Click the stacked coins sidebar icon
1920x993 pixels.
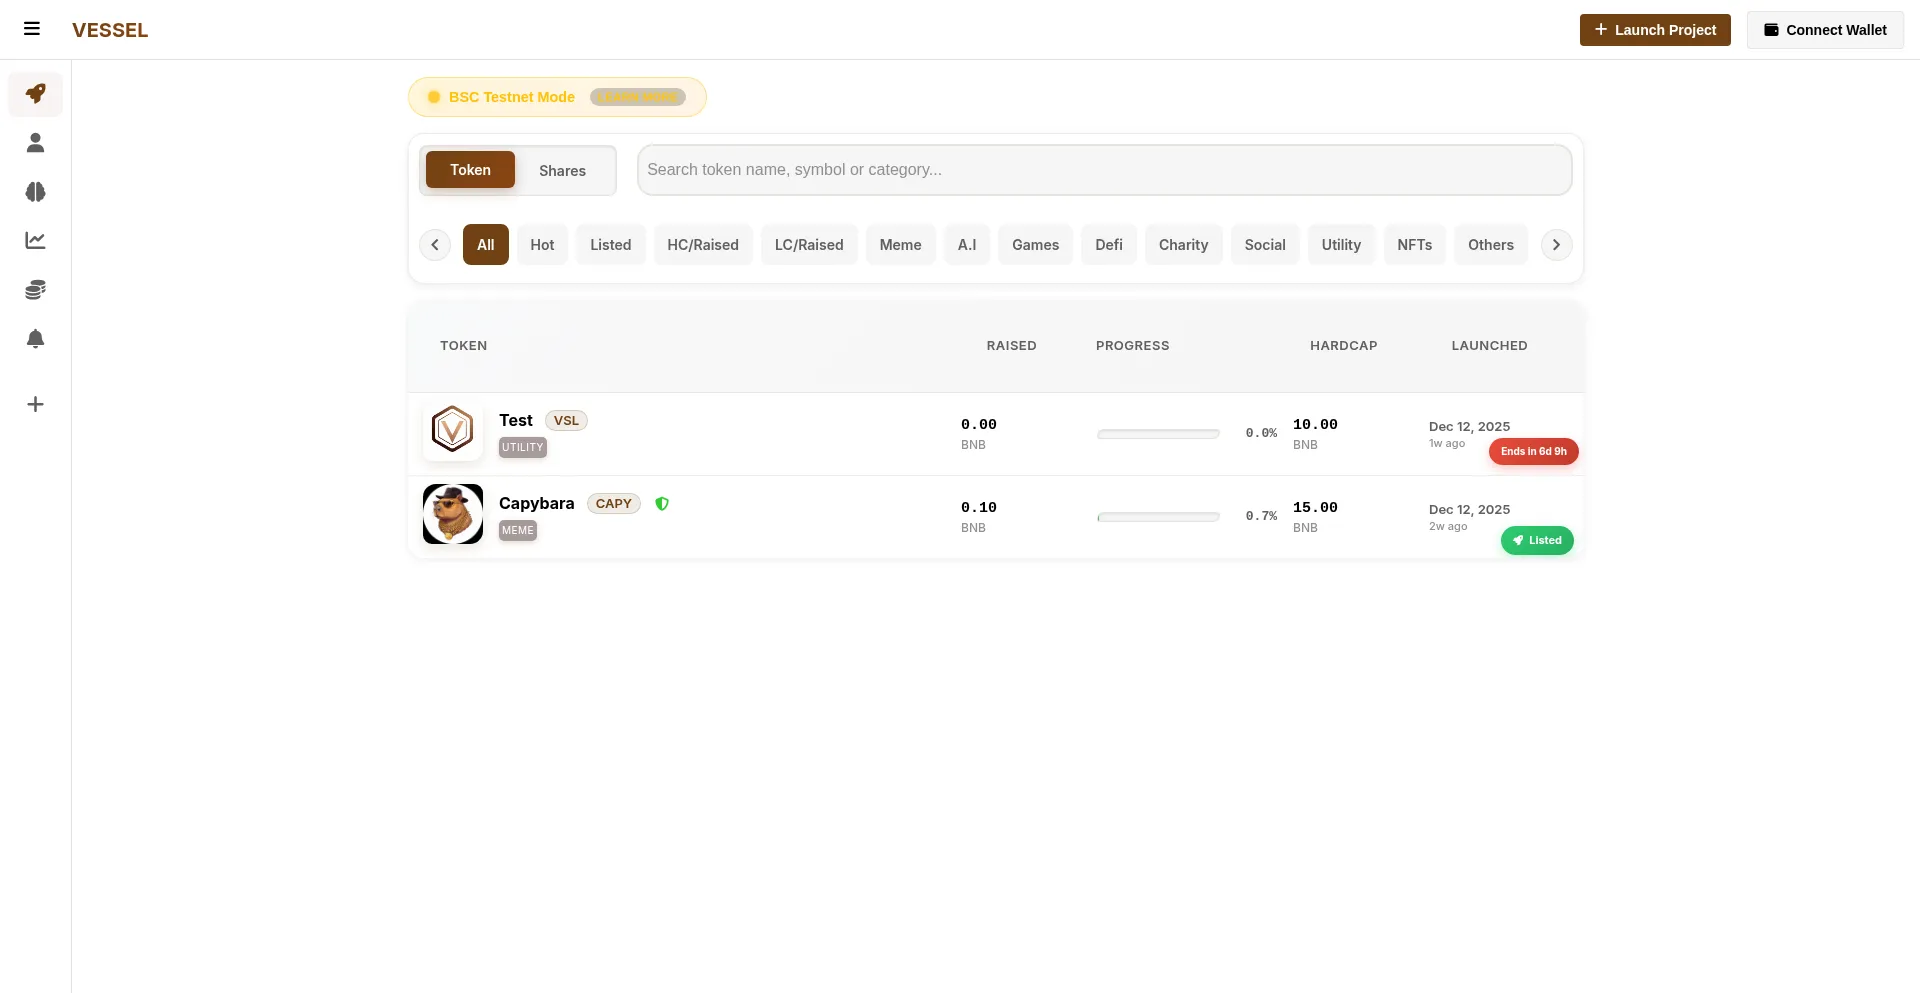[35, 290]
